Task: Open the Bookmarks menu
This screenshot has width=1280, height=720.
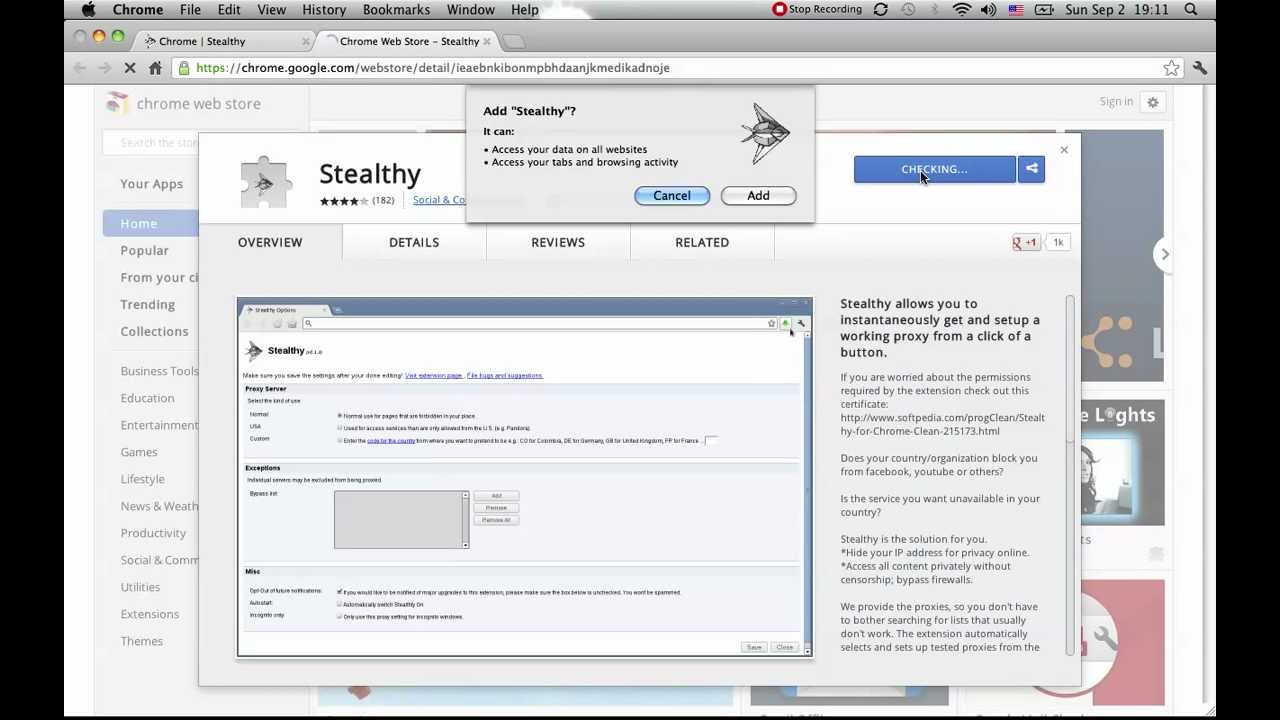Action: pyautogui.click(x=396, y=10)
